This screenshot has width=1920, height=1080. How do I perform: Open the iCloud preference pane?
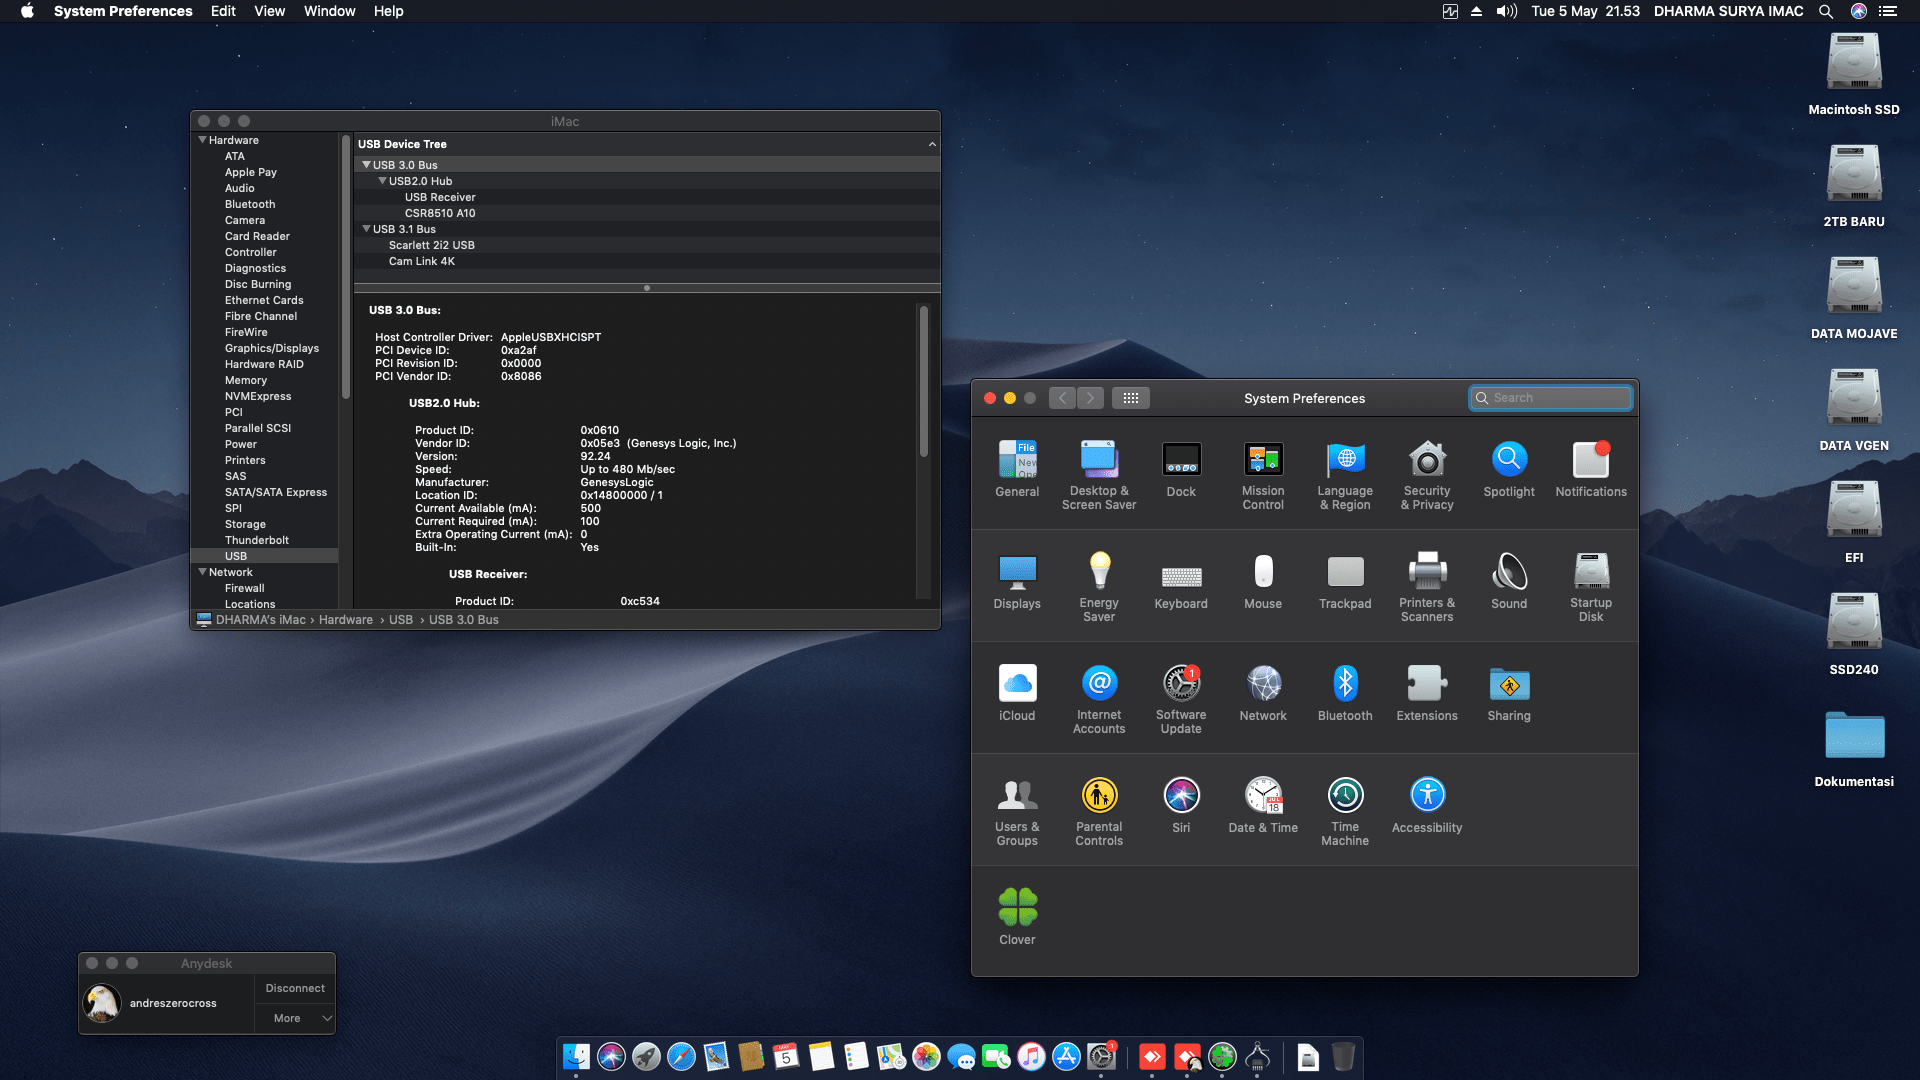1017,692
